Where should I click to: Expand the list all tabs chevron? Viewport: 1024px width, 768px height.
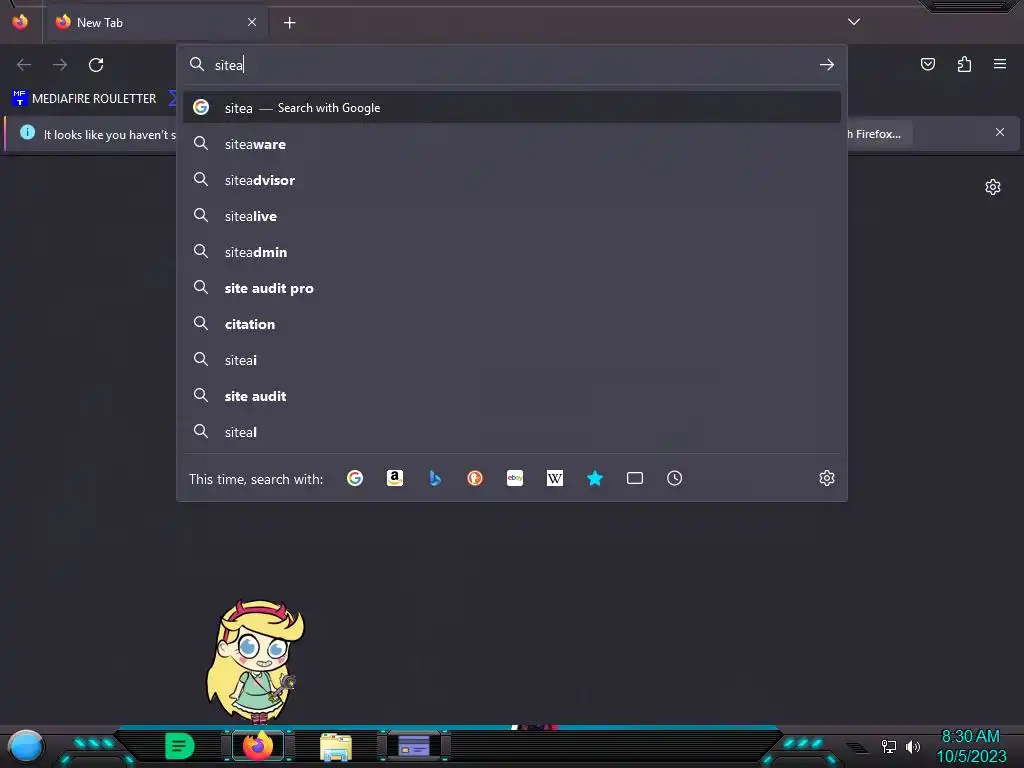coord(854,22)
